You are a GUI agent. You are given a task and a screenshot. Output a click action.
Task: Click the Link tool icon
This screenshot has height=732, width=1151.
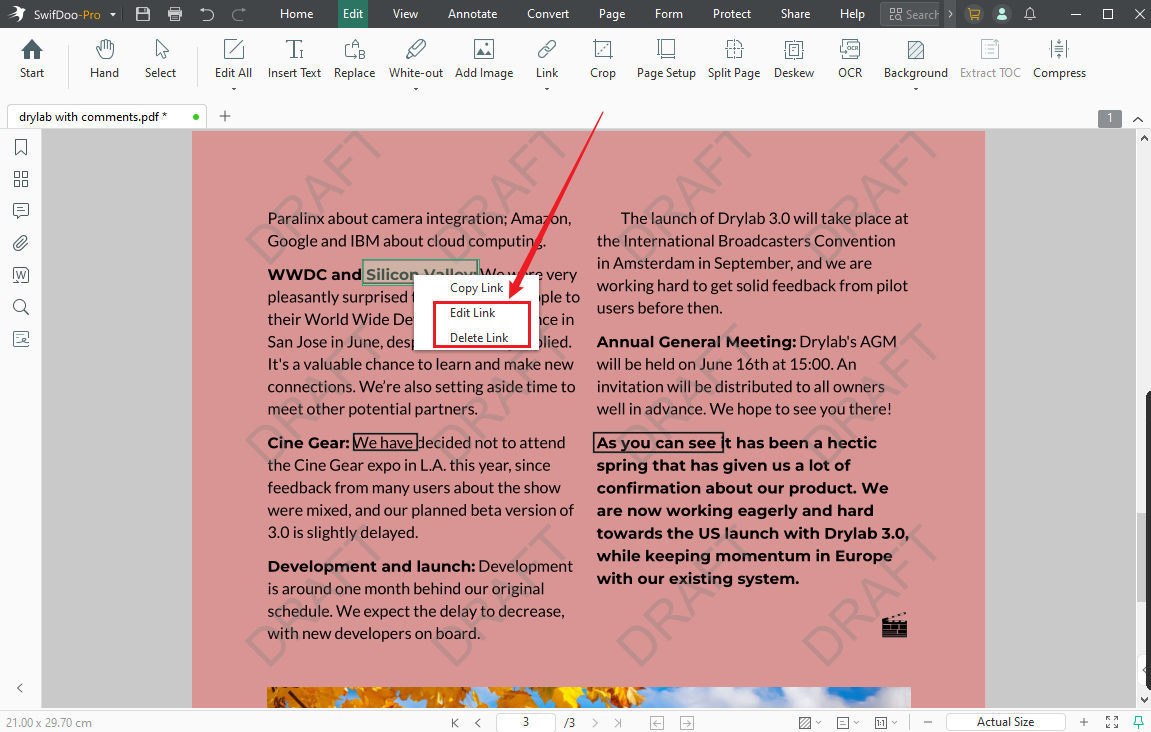click(x=547, y=49)
